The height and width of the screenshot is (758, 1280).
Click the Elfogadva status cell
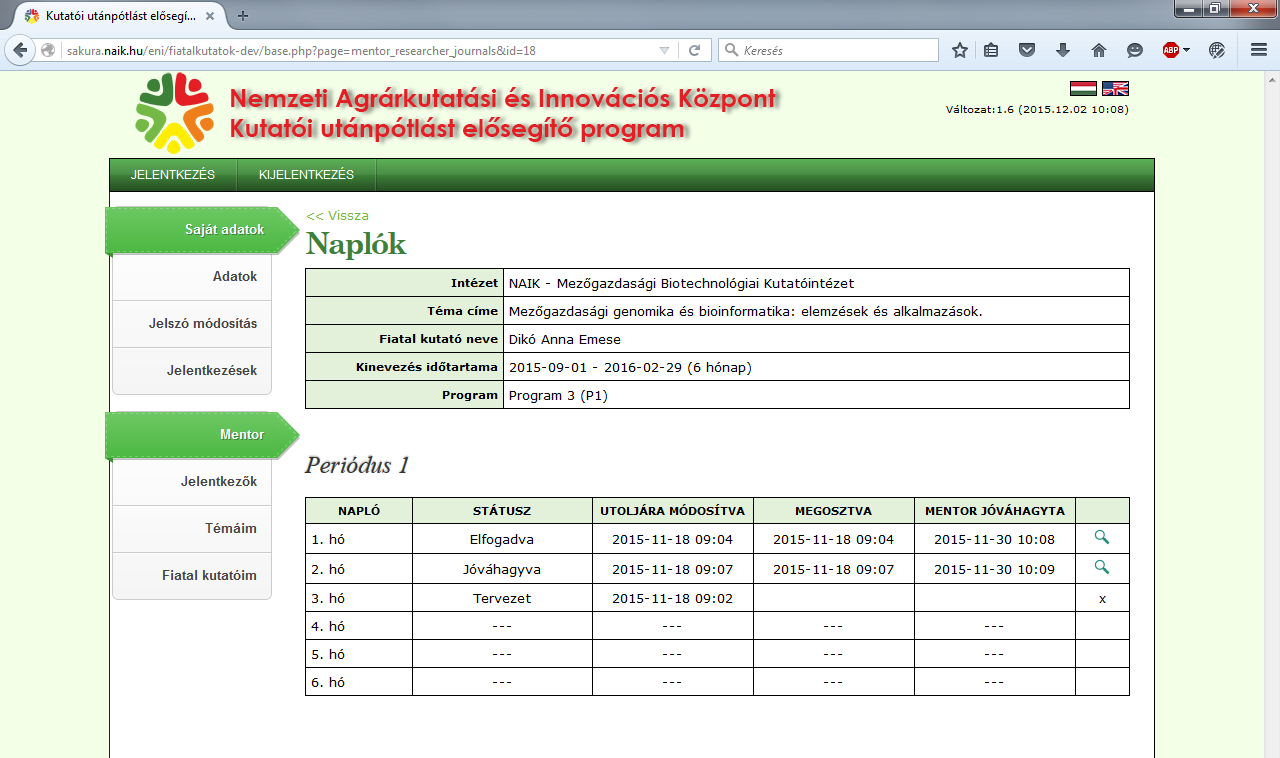pyautogui.click(x=502, y=539)
